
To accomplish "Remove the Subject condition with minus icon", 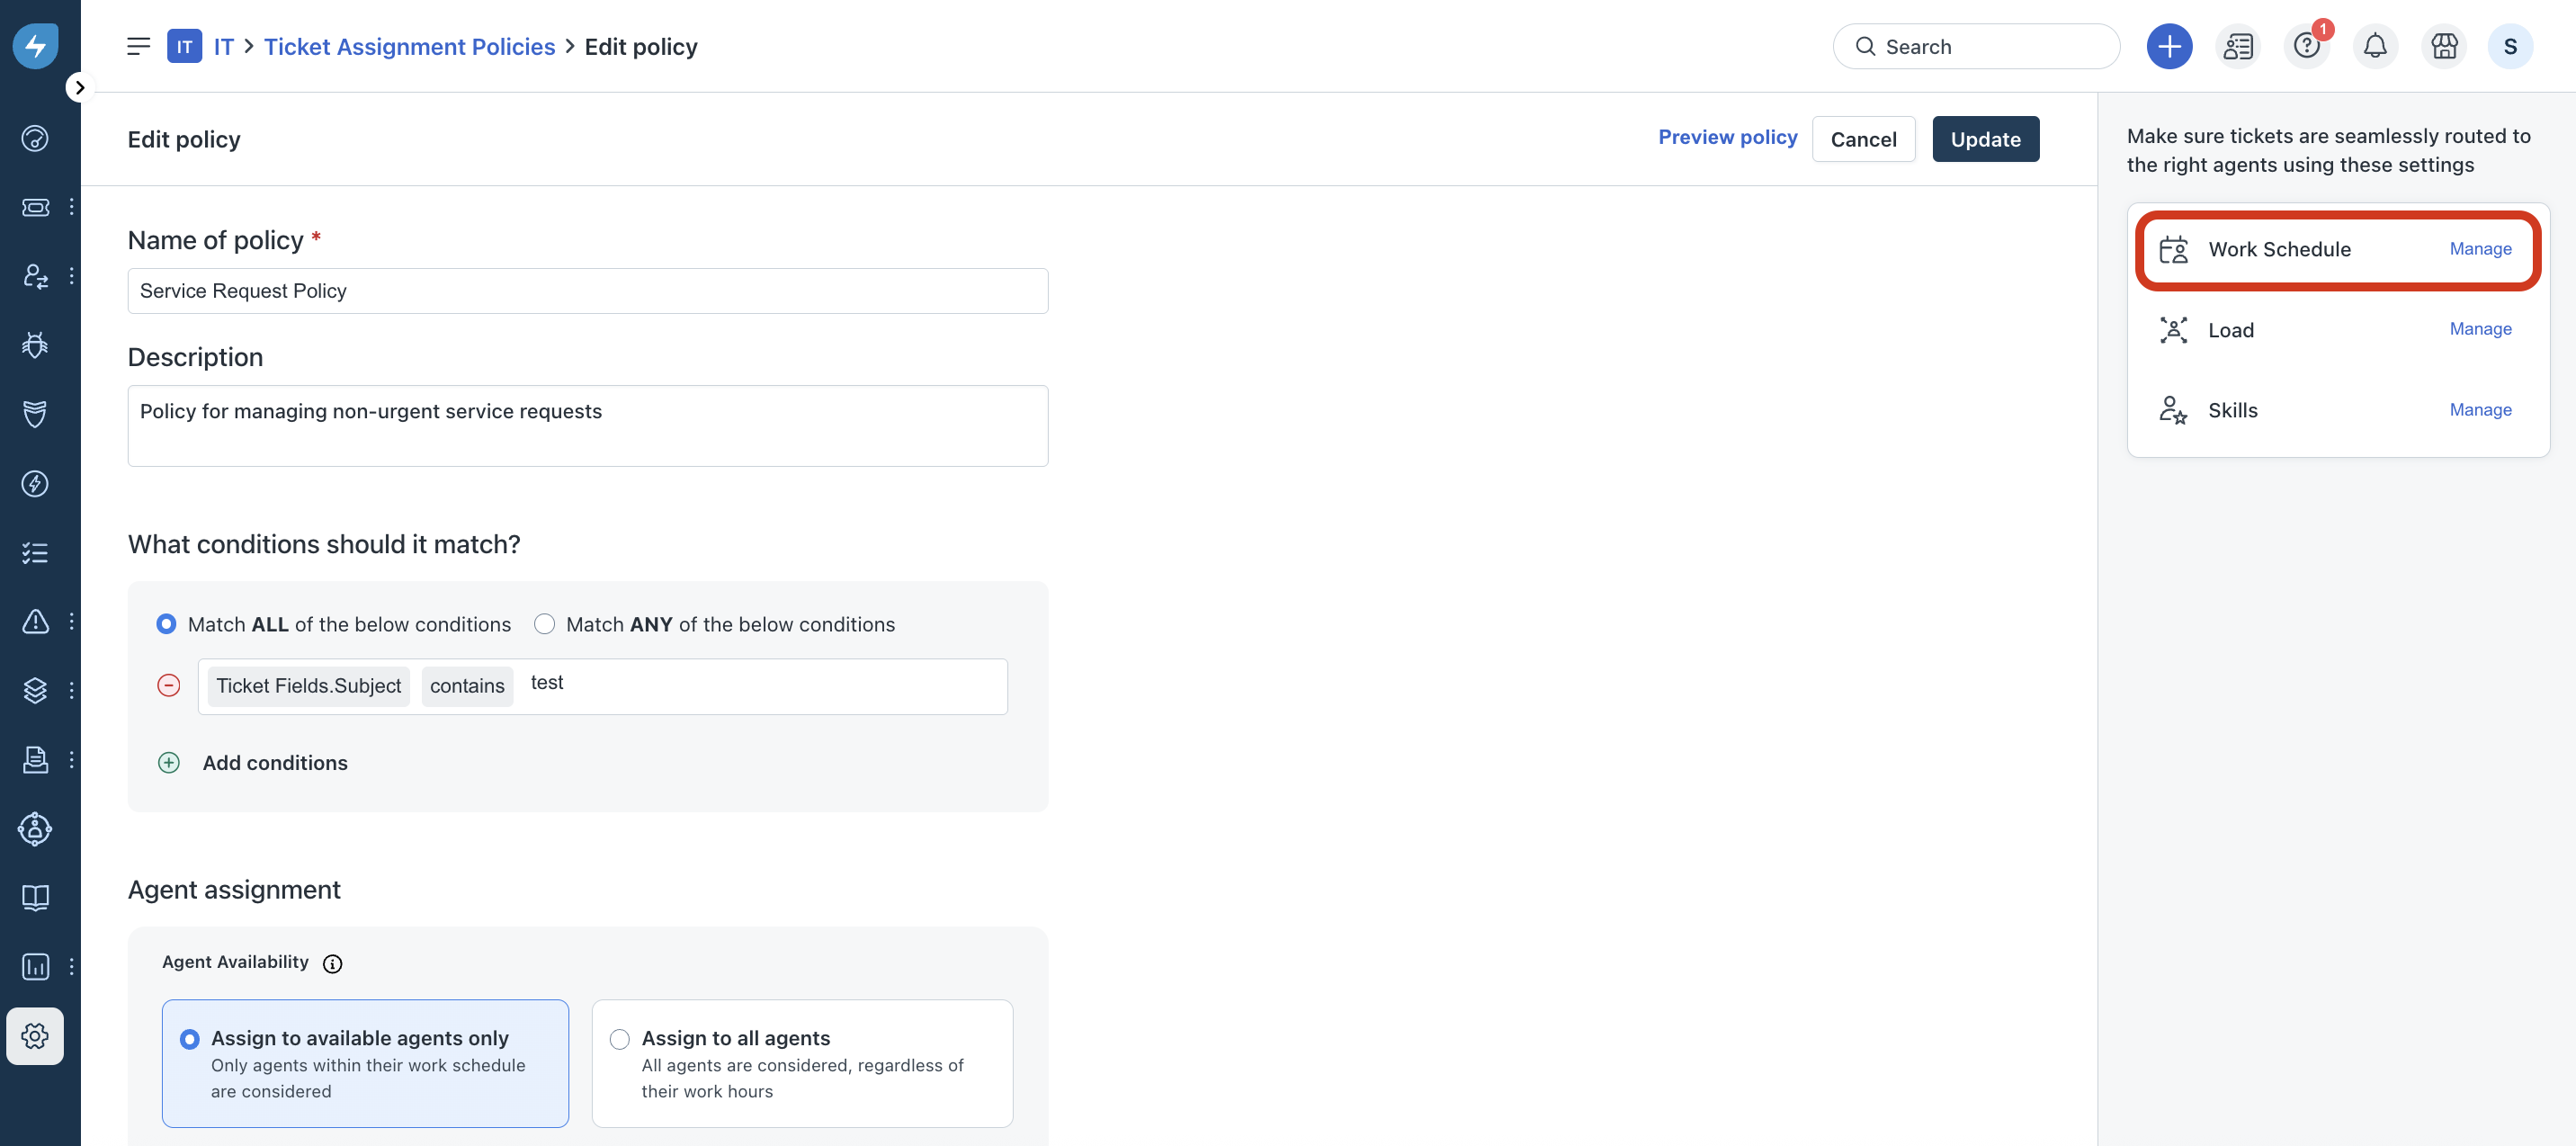I will pos(169,685).
